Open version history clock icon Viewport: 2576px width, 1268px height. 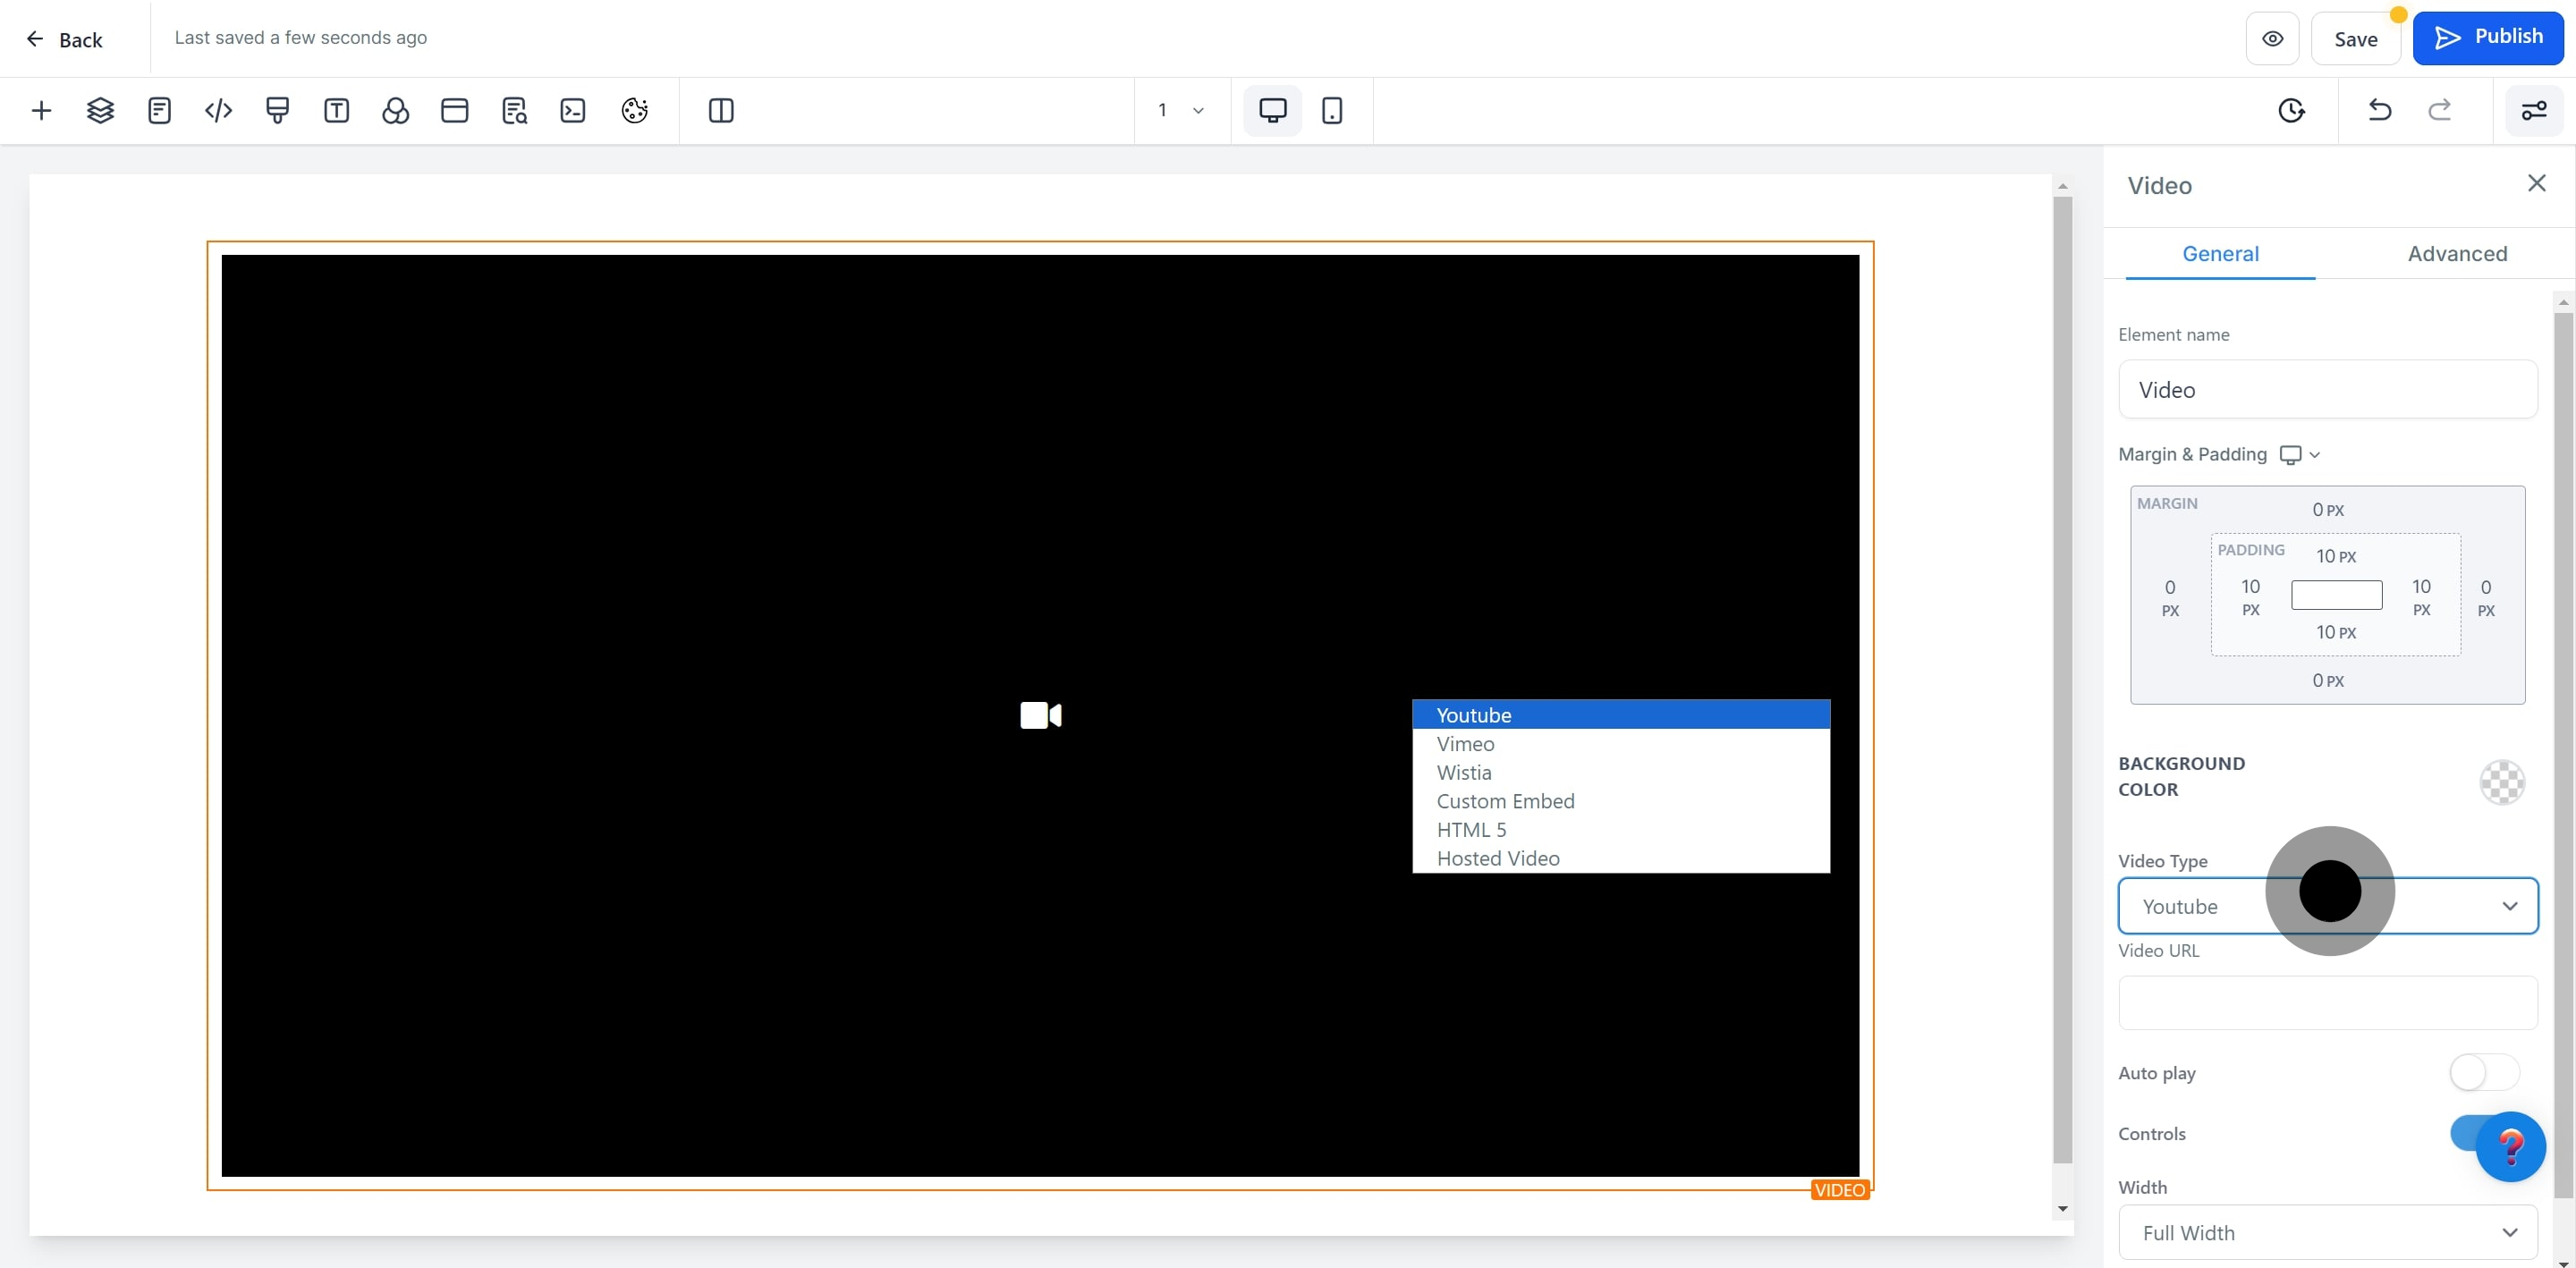(x=2291, y=110)
